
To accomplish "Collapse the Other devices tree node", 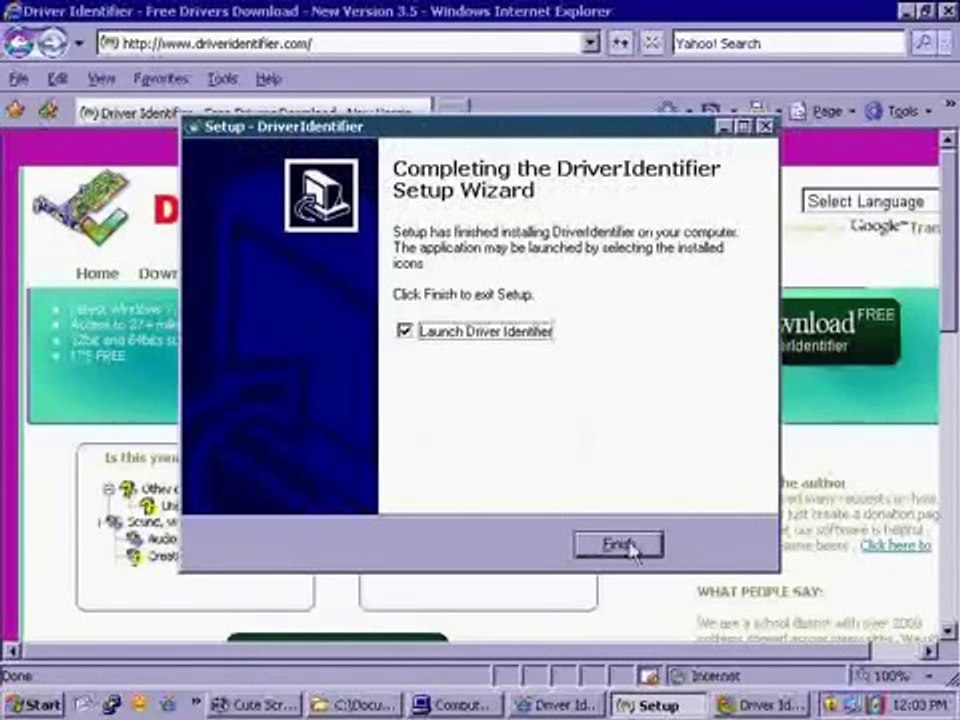I will pos(108,489).
